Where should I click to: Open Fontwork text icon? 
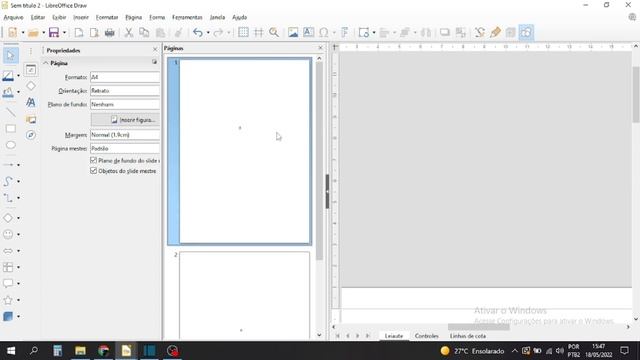click(344, 32)
